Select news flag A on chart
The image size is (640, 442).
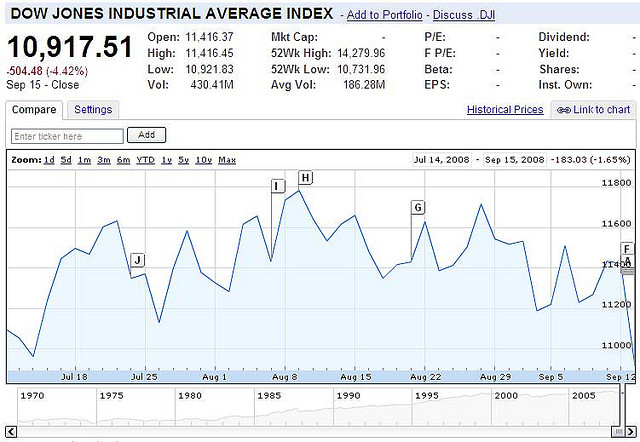(x=628, y=261)
